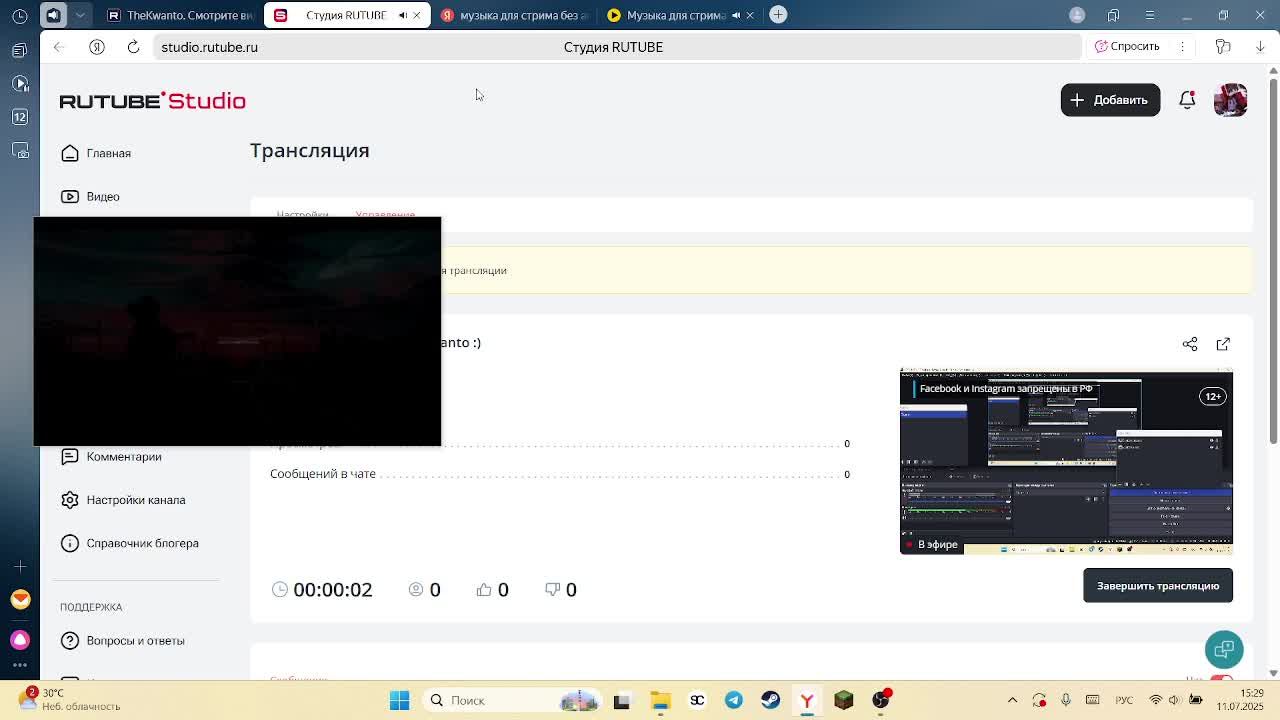Click the dislikes thumbs-down counter

pos(560,590)
